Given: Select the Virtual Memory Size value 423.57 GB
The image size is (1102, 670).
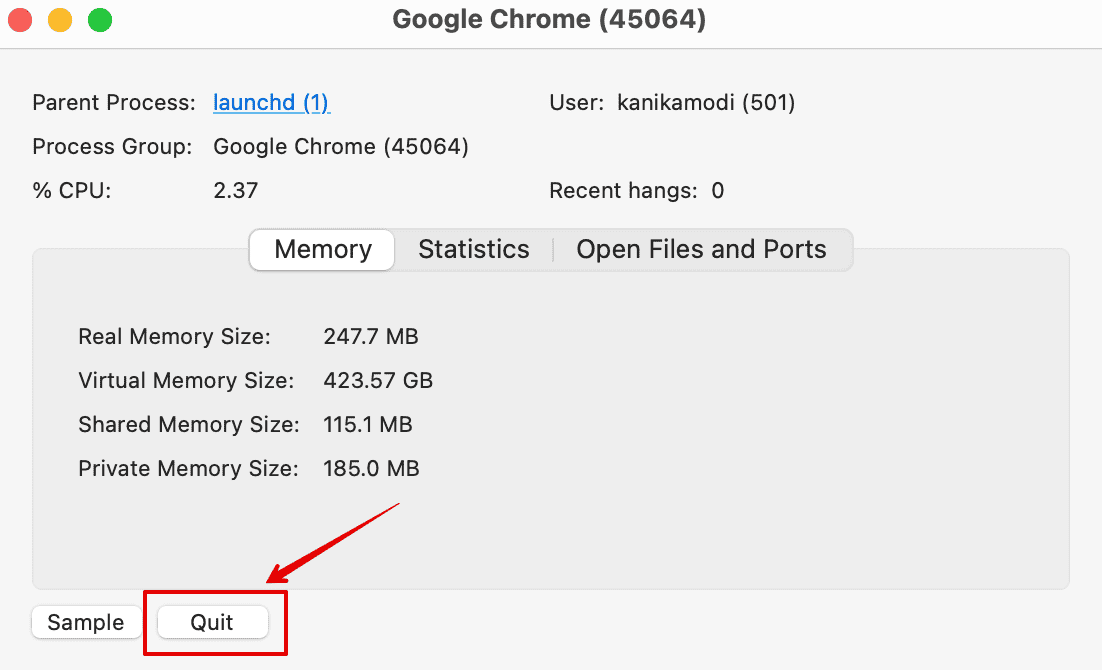Looking at the screenshot, I should tap(378, 381).
